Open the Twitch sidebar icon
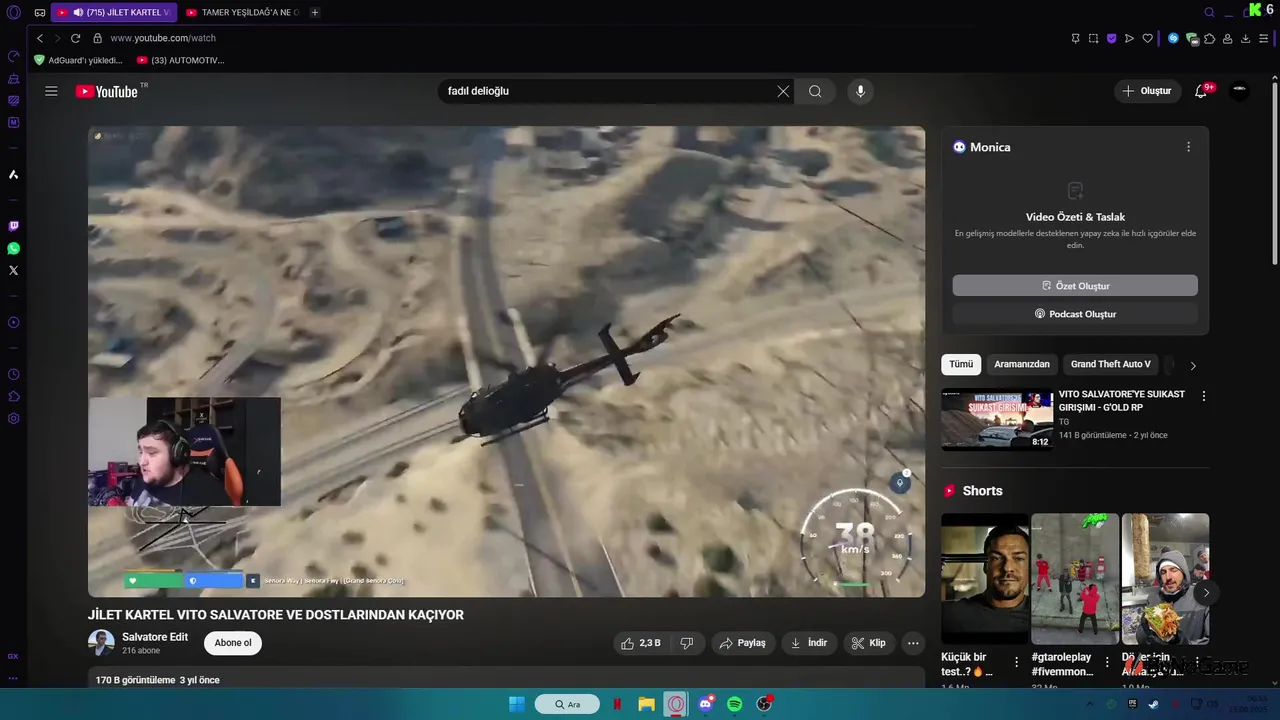Screen dimensions: 1280x720 pos(13,227)
